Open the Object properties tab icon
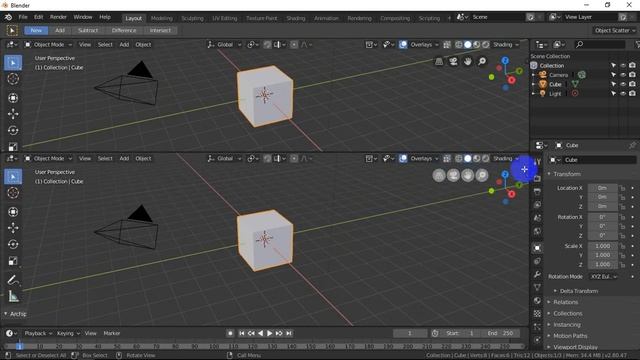 (x=538, y=248)
